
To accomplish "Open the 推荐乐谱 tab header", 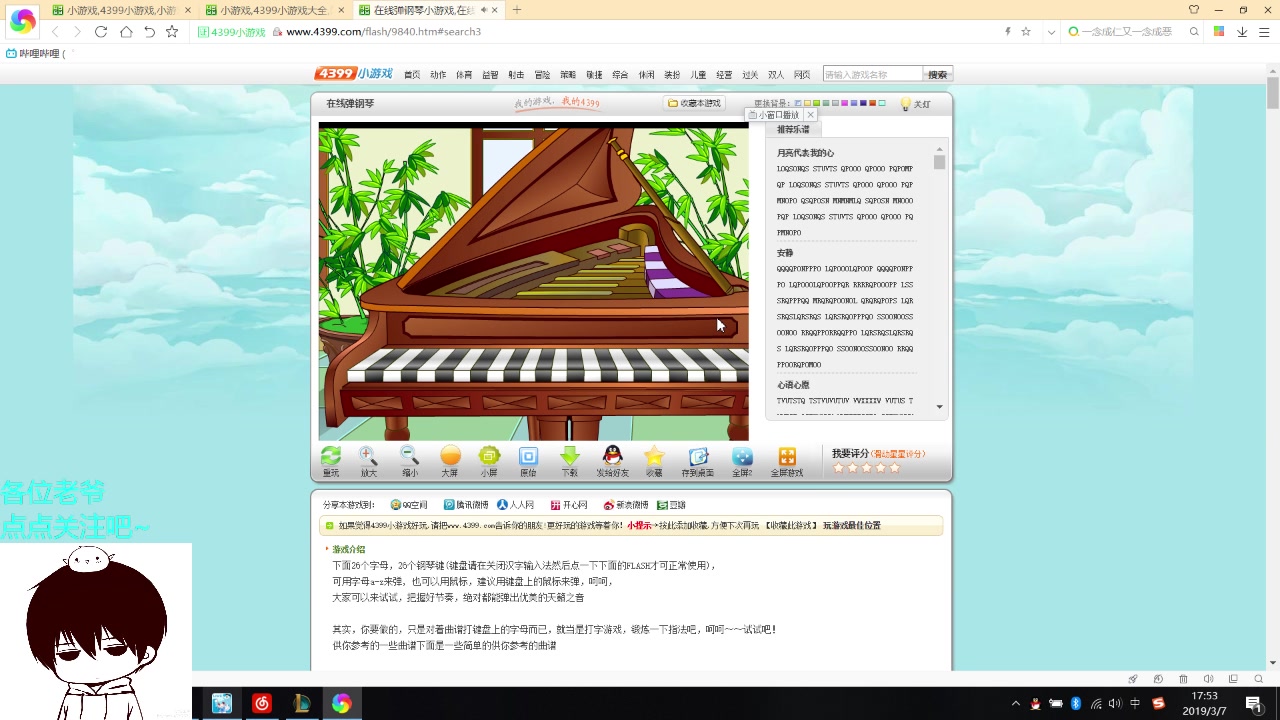I will tap(793, 130).
